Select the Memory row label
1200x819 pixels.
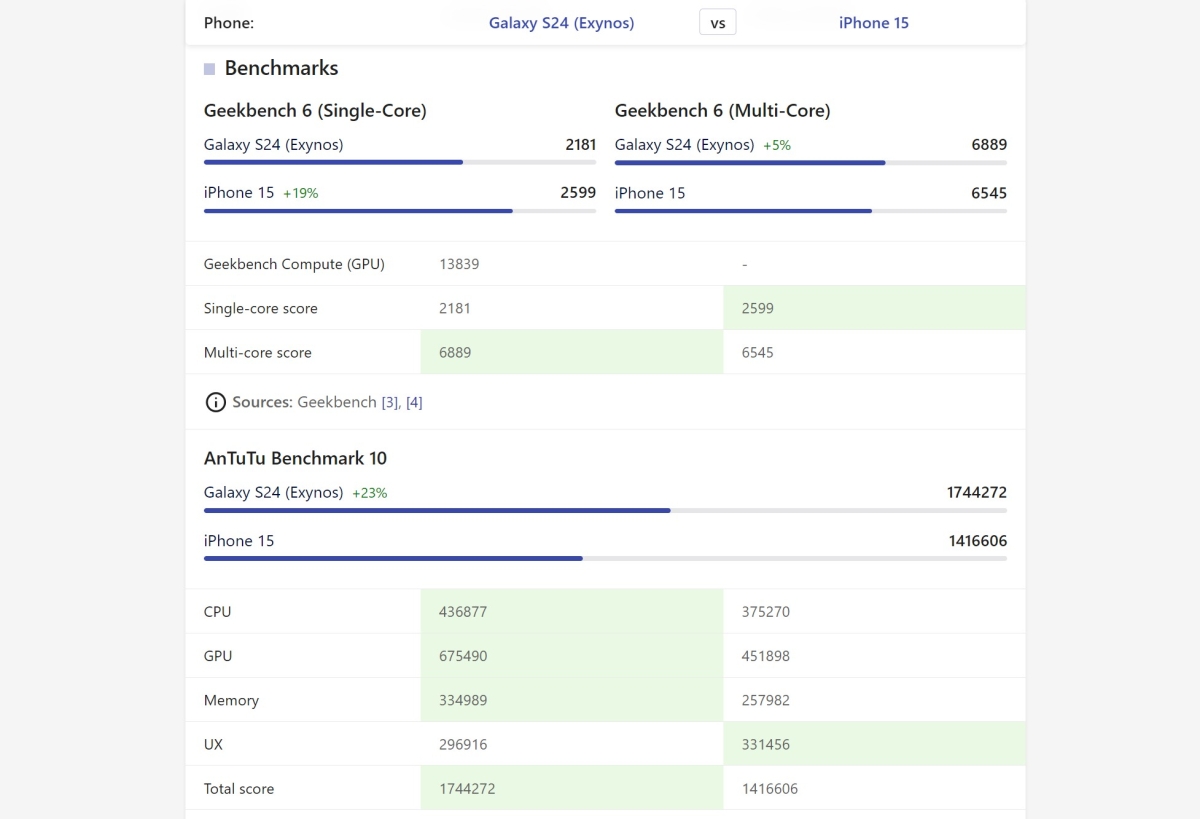tap(231, 700)
